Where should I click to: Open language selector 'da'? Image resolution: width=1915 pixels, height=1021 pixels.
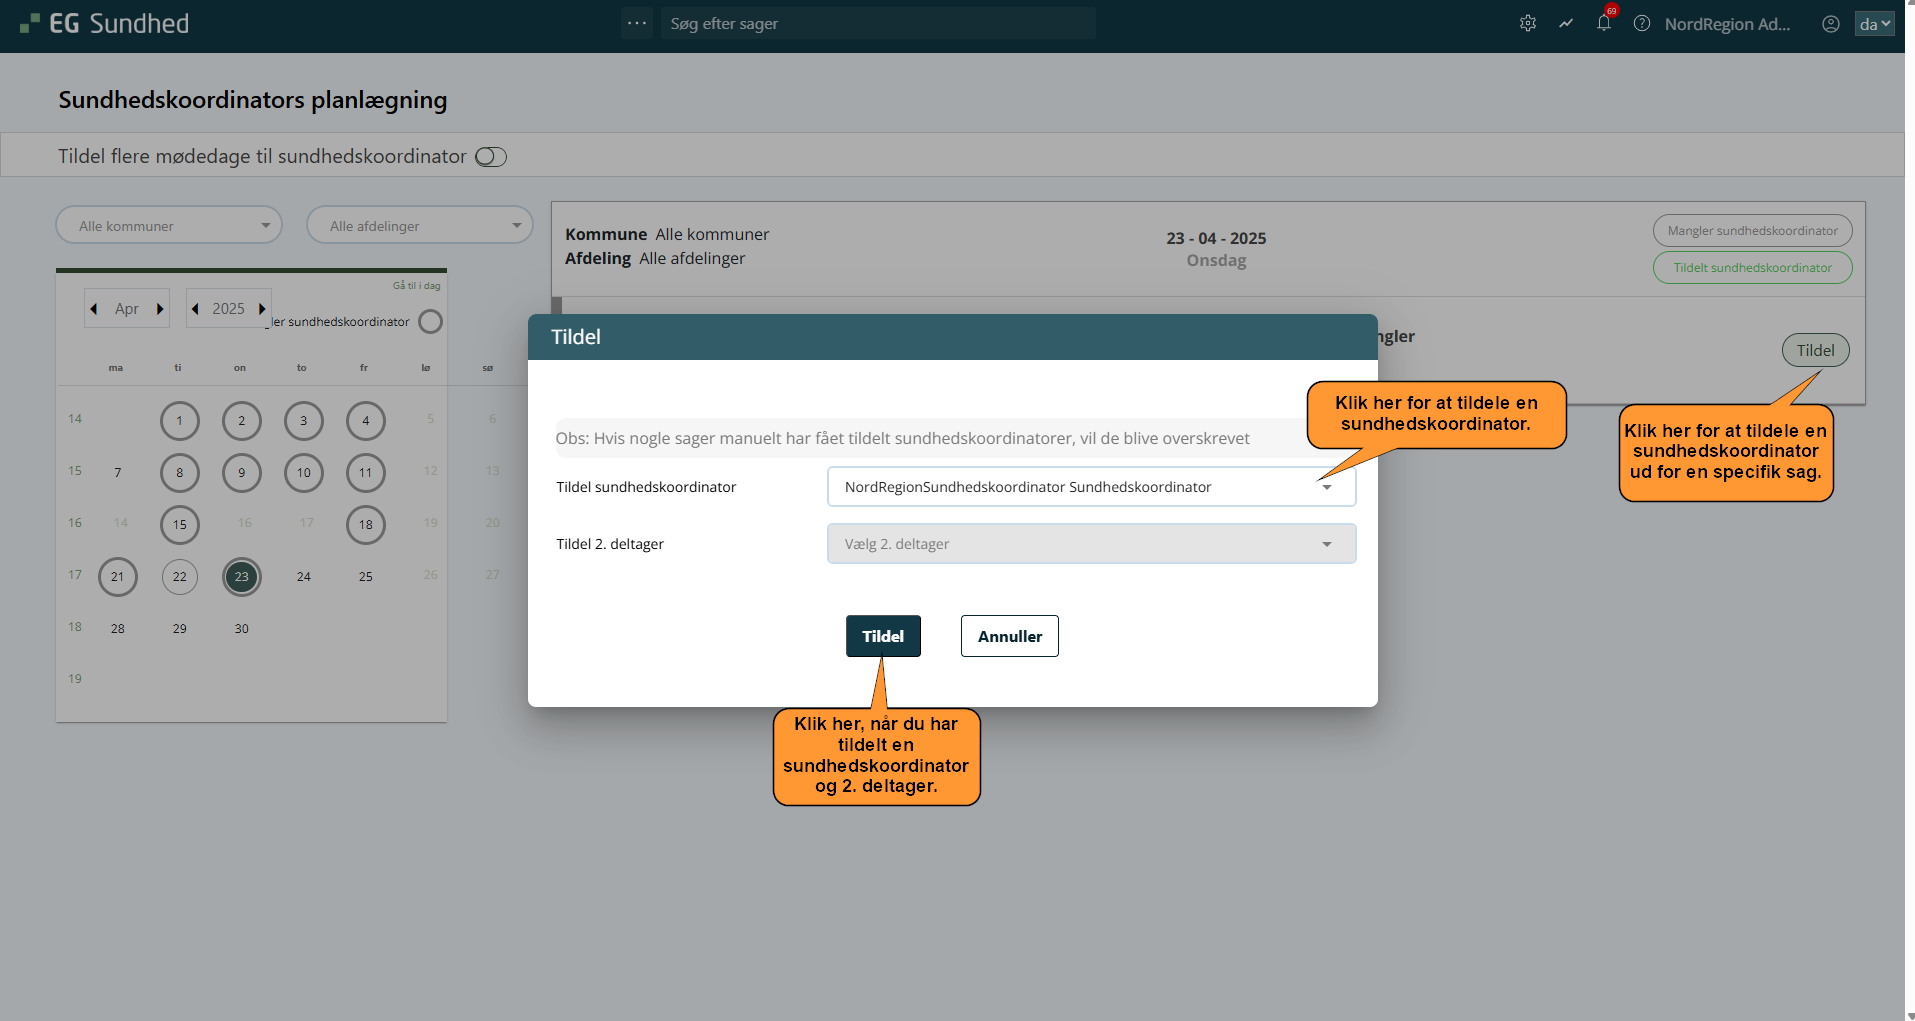point(1873,24)
